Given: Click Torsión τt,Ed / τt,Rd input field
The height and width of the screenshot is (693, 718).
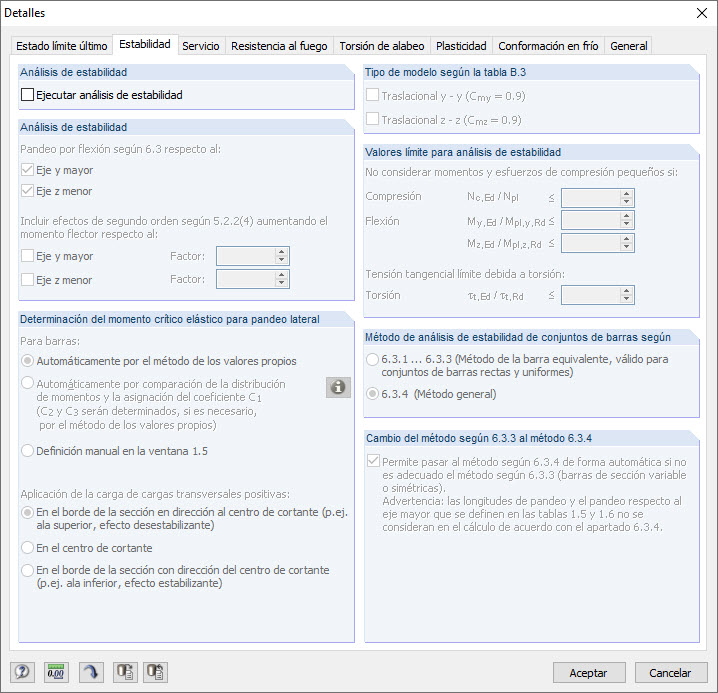Looking at the screenshot, I should (x=592, y=295).
